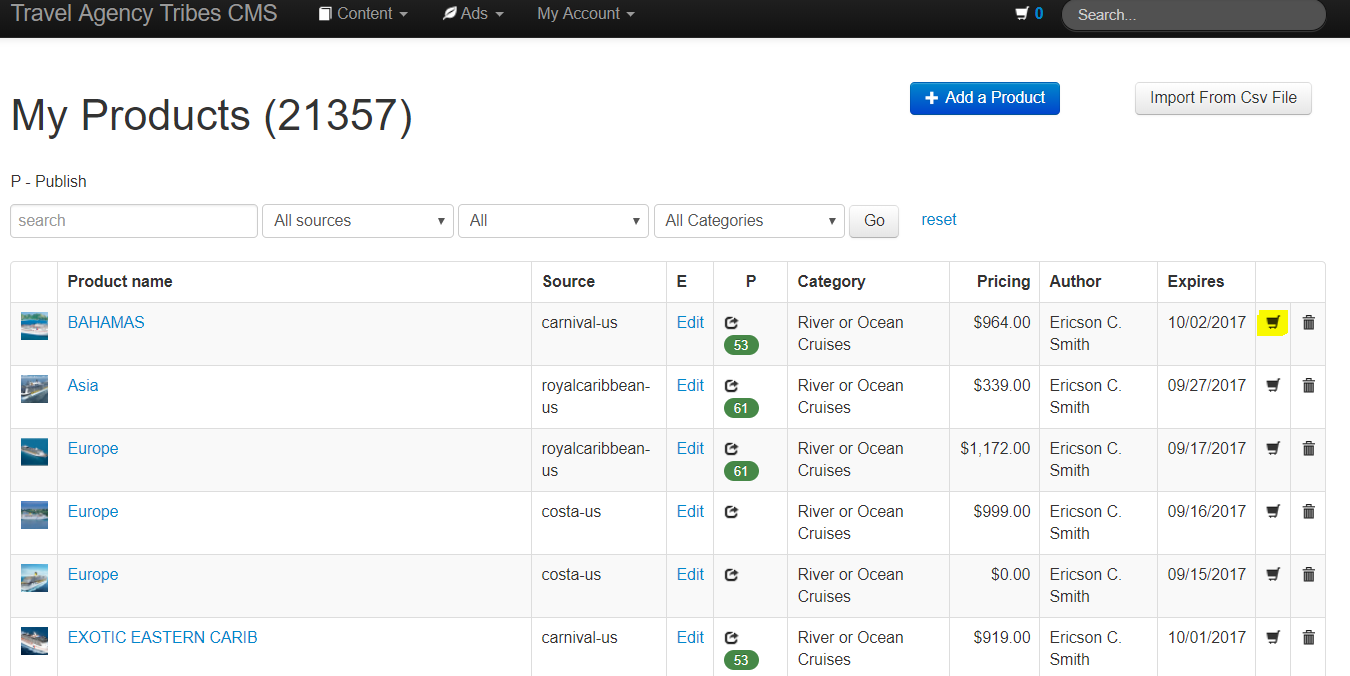
Task: Click the BAHAMAS product thumbnail
Action: click(x=34, y=326)
